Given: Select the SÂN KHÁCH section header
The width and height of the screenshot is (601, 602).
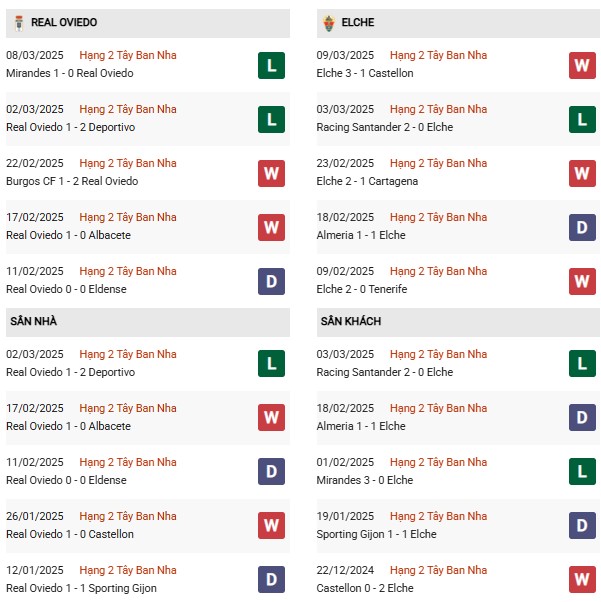Looking at the screenshot, I should click(x=458, y=321).
